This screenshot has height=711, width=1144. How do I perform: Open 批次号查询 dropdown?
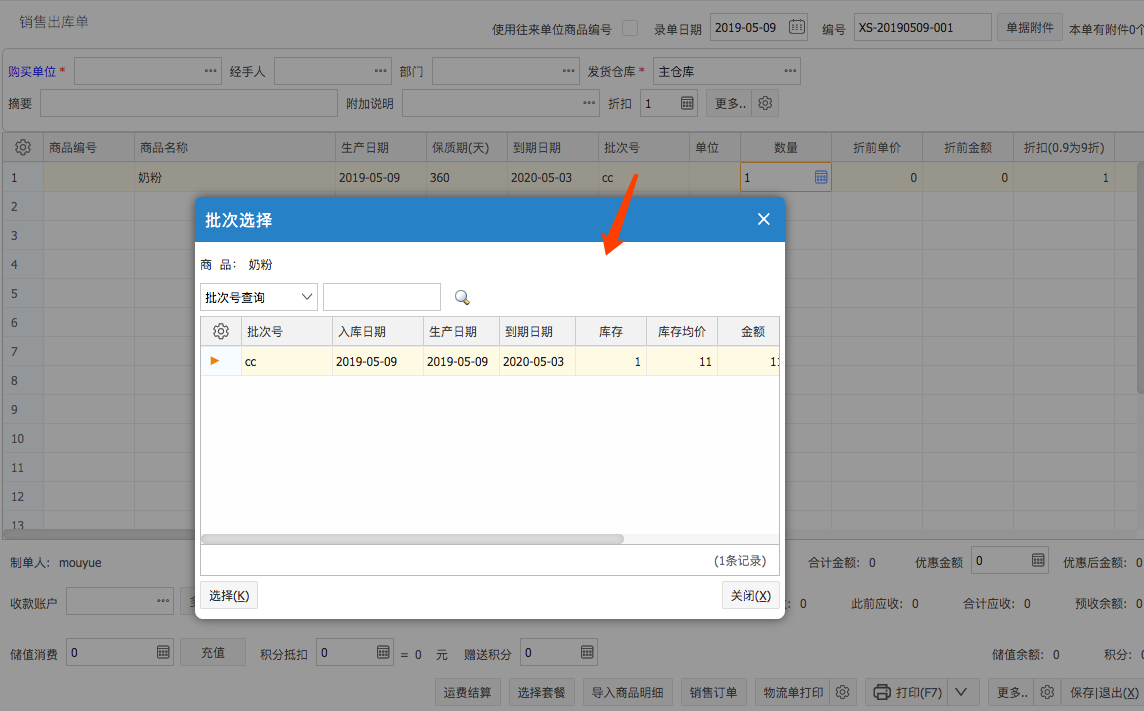coord(258,297)
